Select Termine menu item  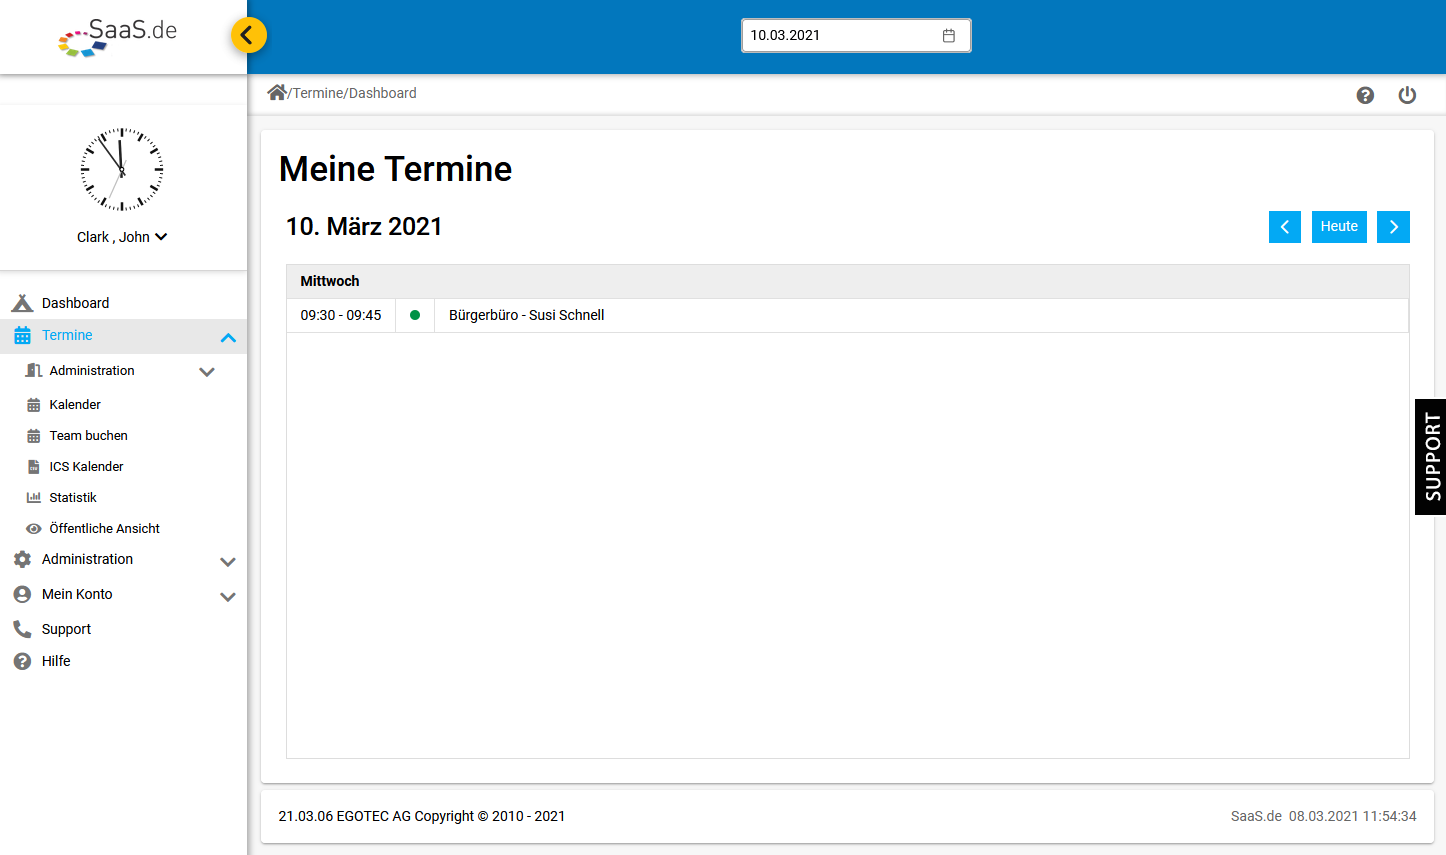67,335
